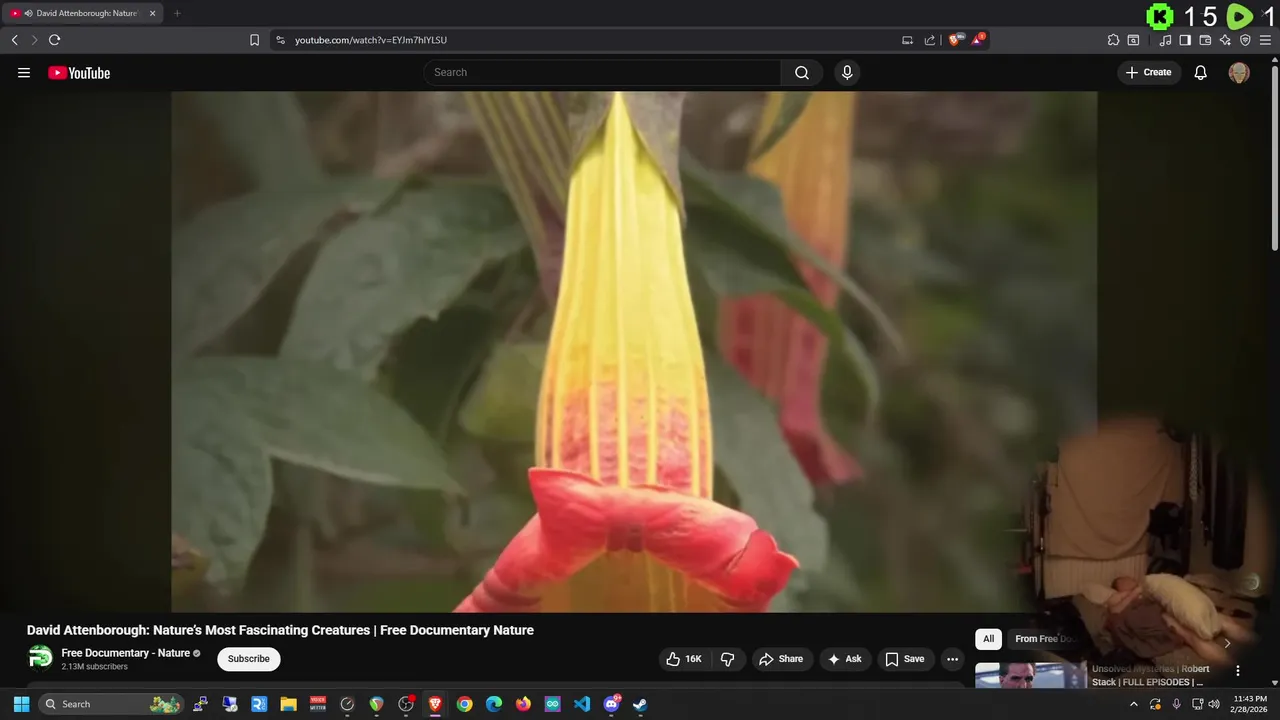Image resolution: width=1280 pixels, height=720 pixels.
Task: Open the browser extensions puzzle icon
Action: [x=1113, y=40]
